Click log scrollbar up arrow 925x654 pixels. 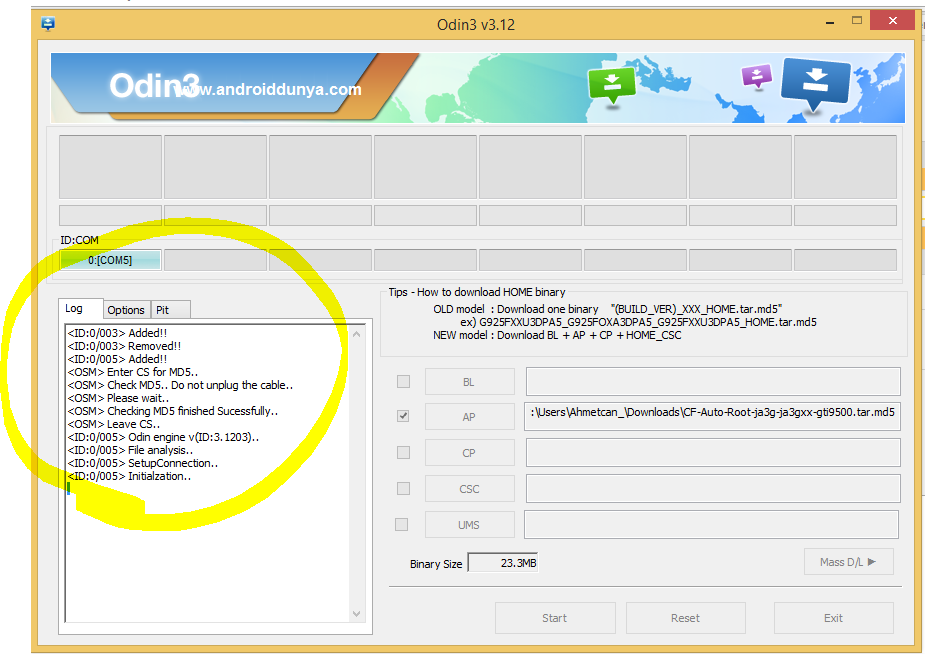pyautogui.click(x=356, y=334)
